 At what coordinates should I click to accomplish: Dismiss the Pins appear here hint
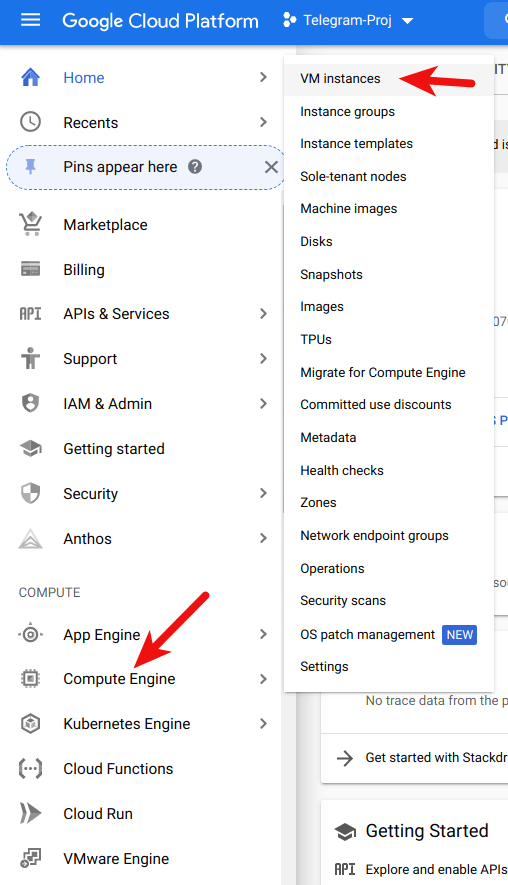pyautogui.click(x=271, y=167)
